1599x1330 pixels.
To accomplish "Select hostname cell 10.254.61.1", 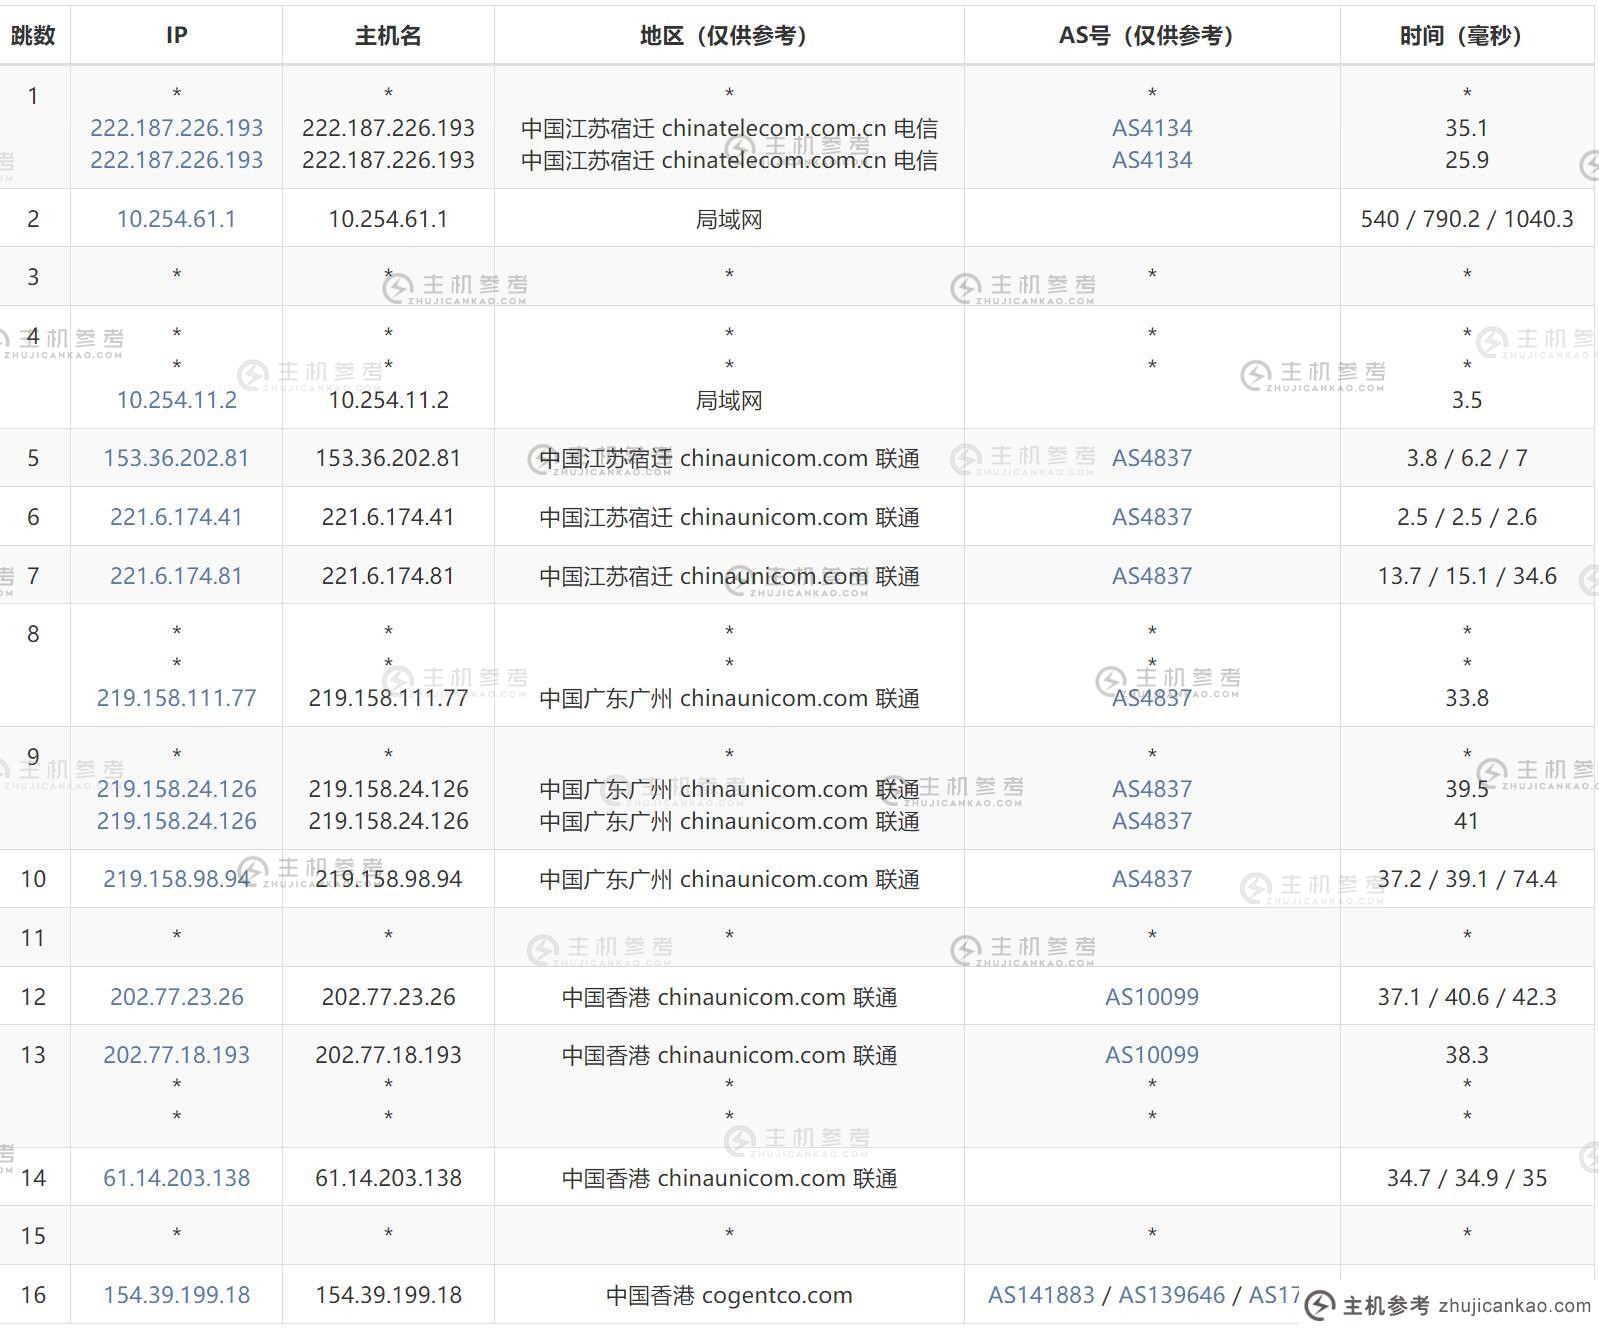I will click(x=388, y=219).
